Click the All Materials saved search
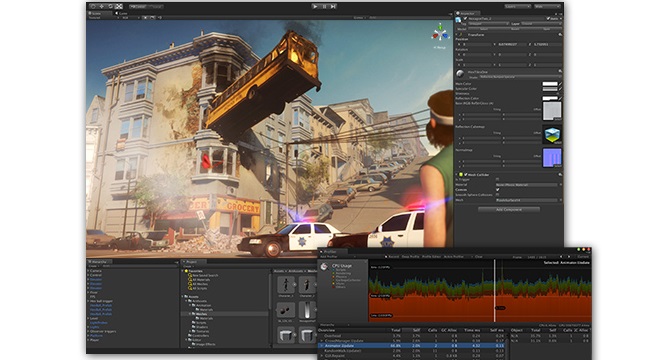The width and height of the screenshot is (650, 360). click(x=201, y=280)
